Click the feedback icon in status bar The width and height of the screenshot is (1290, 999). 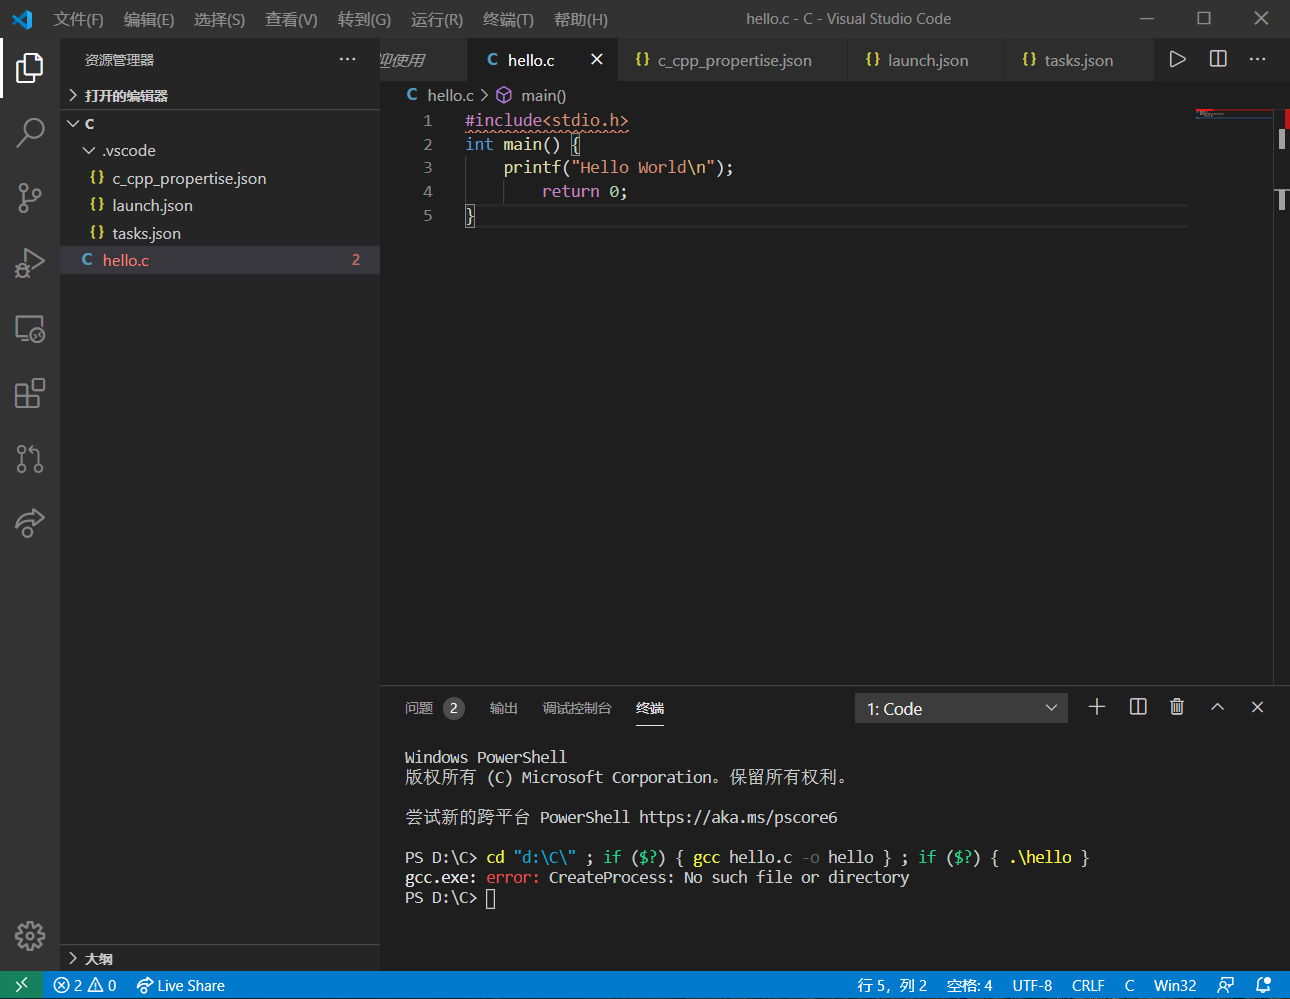tap(1226, 985)
